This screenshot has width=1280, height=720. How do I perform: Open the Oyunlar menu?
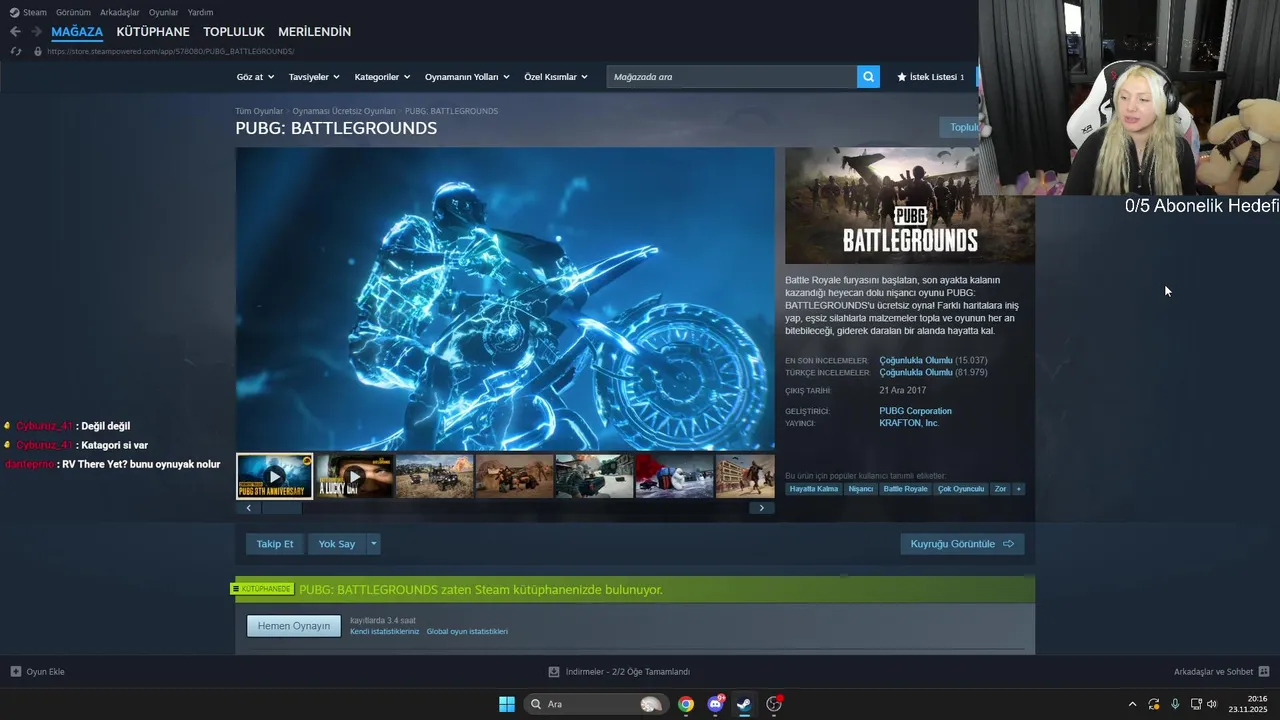[163, 13]
